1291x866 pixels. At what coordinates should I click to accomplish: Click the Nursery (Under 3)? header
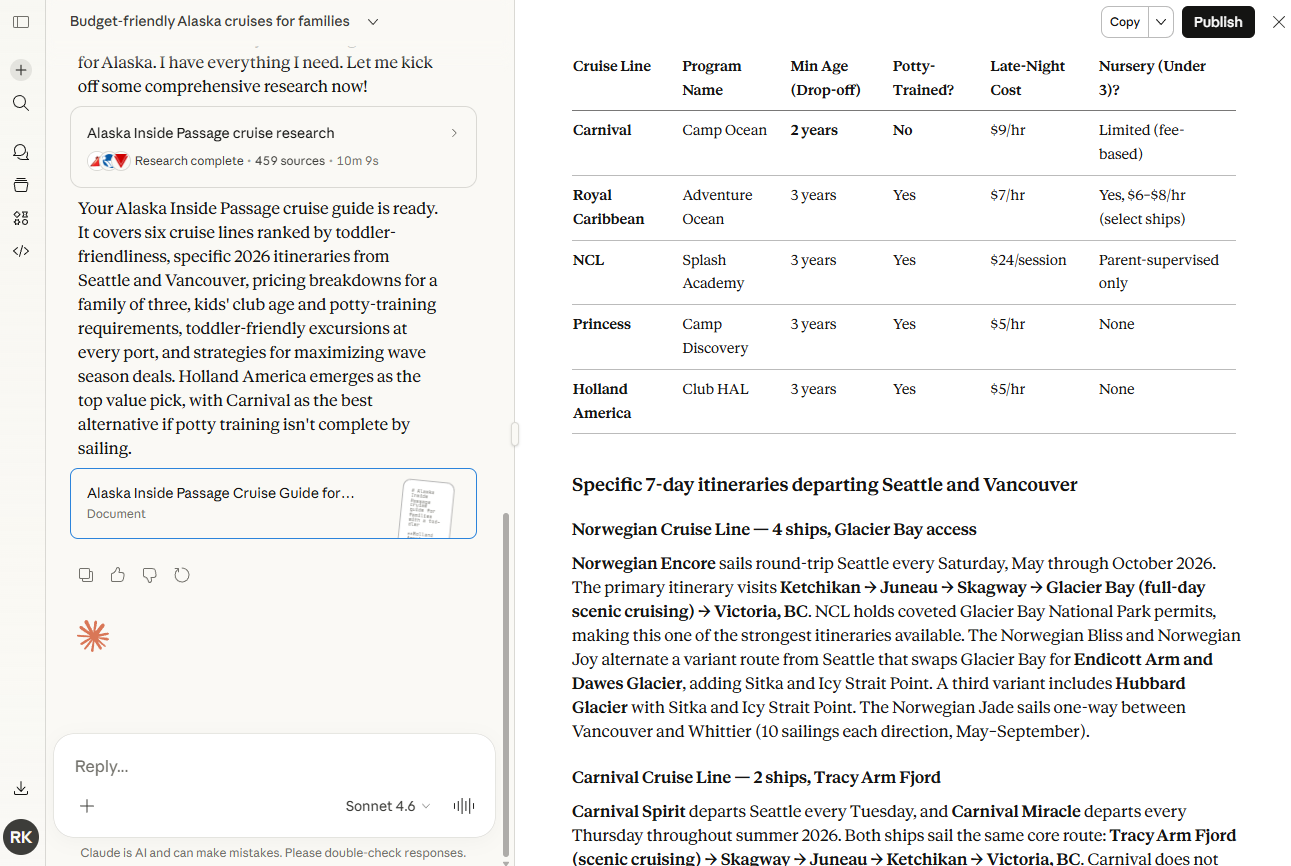pyautogui.click(x=1152, y=78)
